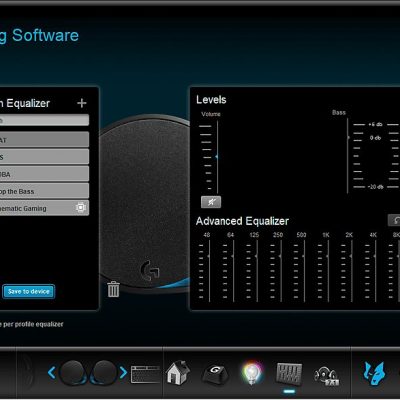Go to previous device with left arrow

(x=51, y=372)
